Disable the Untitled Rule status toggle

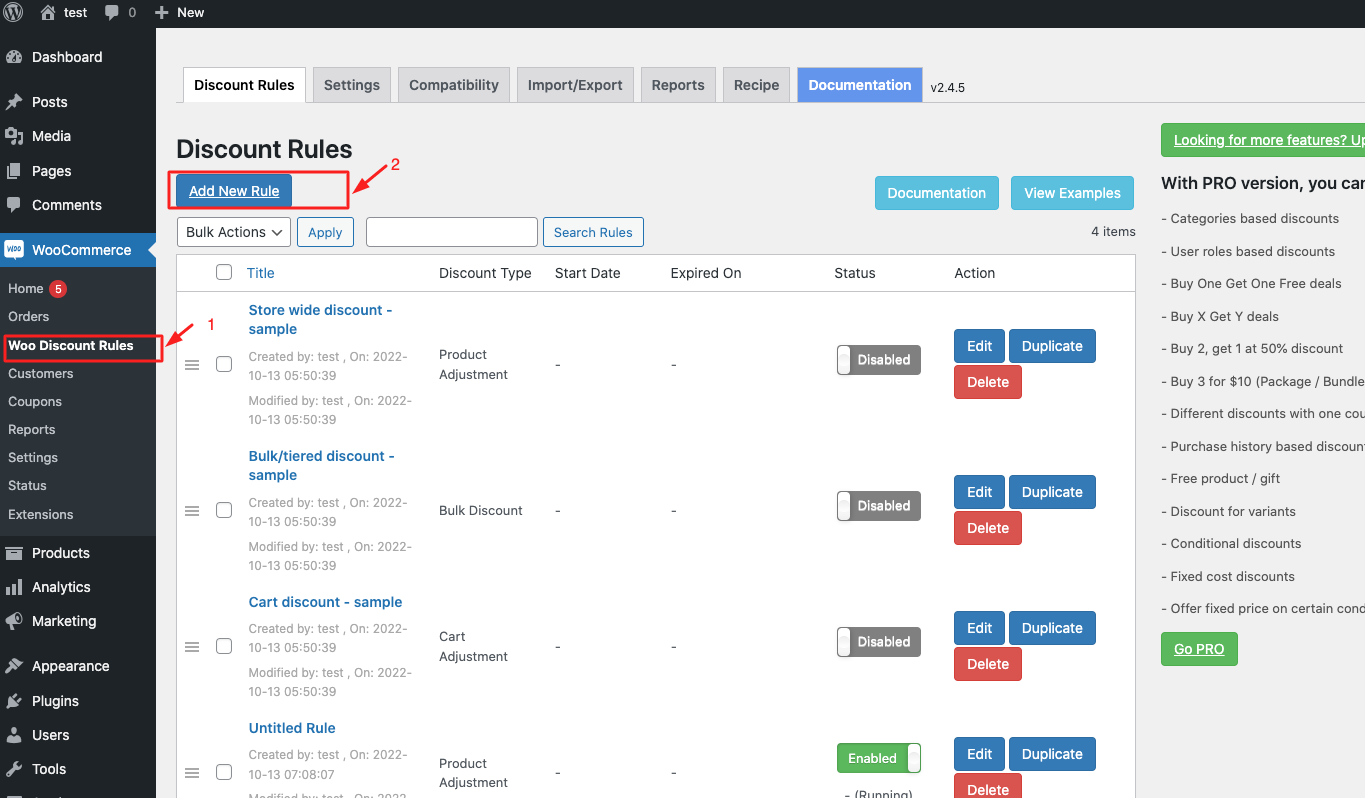(x=878, y=758)
